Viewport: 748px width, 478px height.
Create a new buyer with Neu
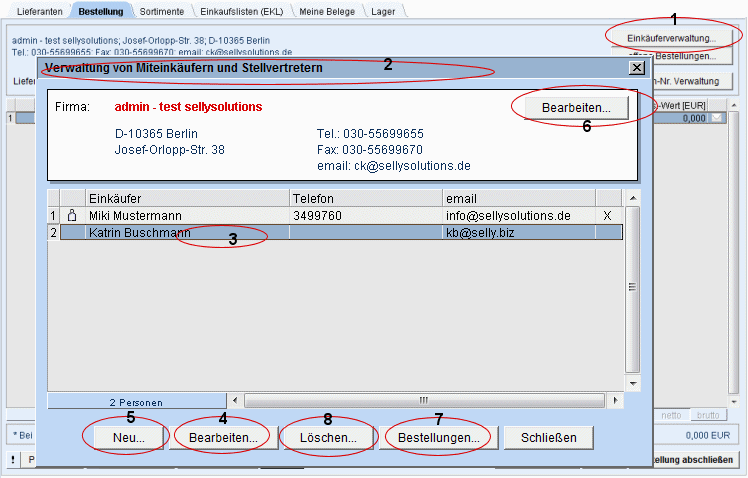(x=126, y=438)
